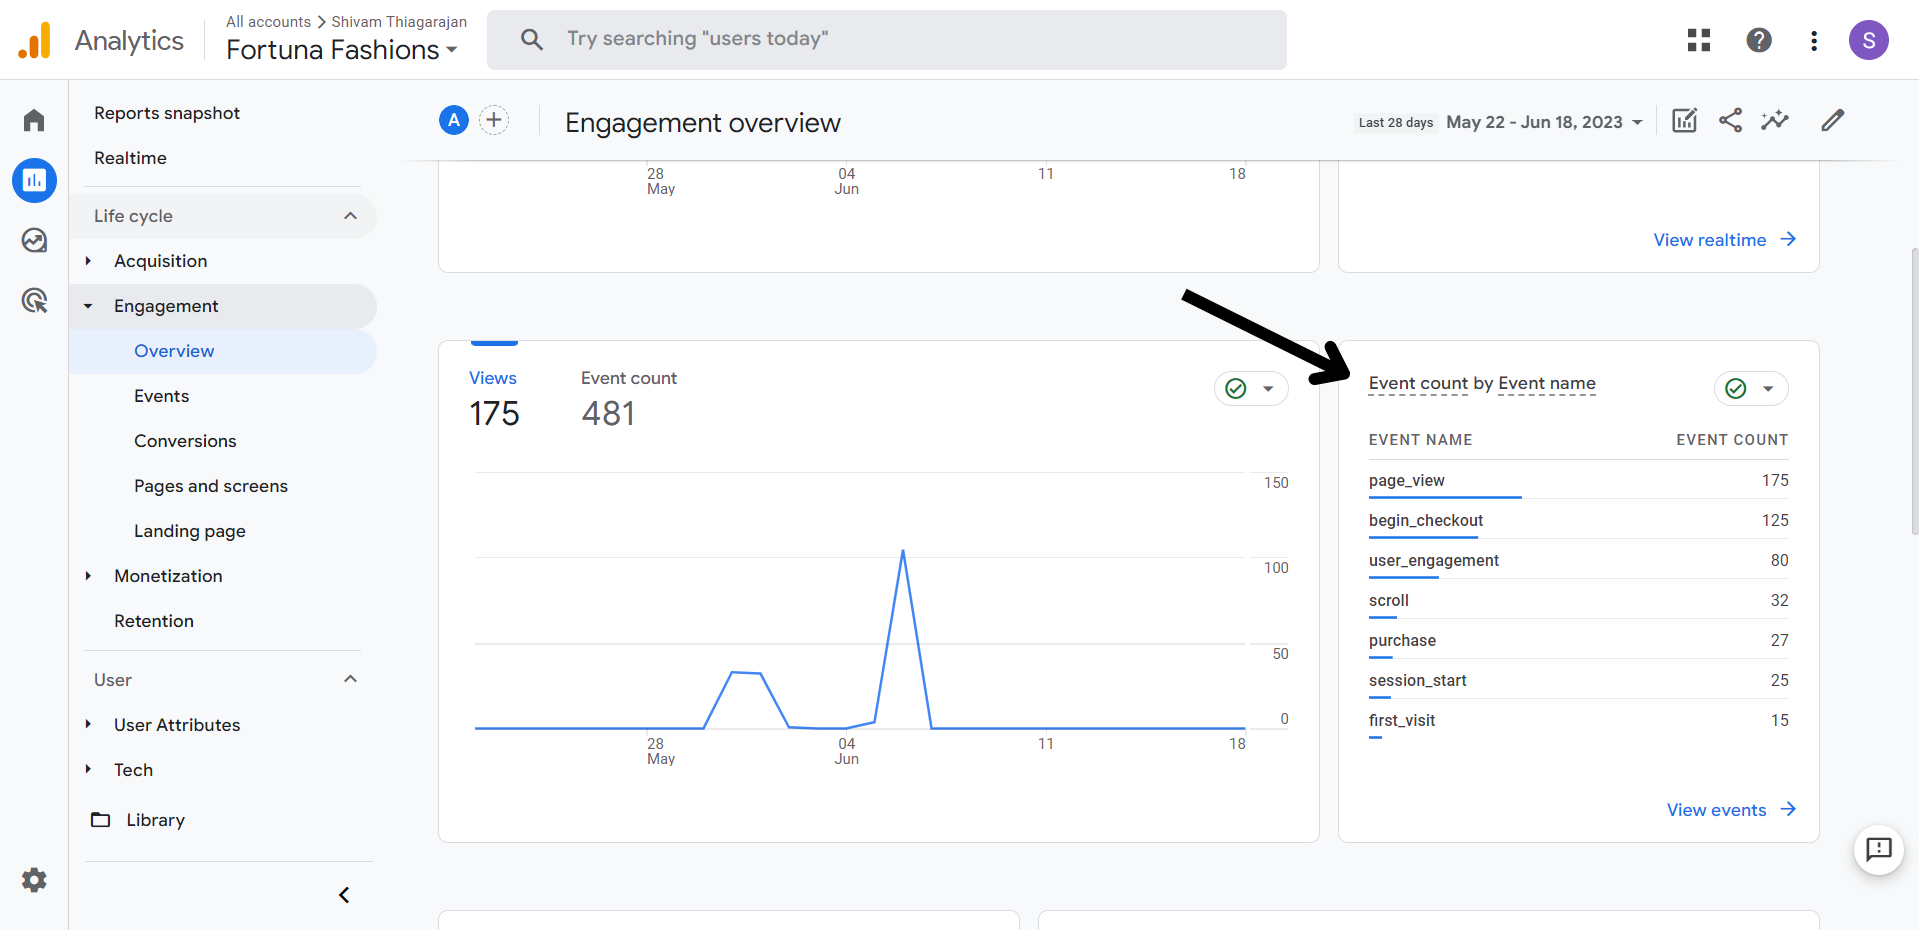Open the Views chart card dropdown arrow
This screenshot has height=930, width=1919.
coord(1268,388)
